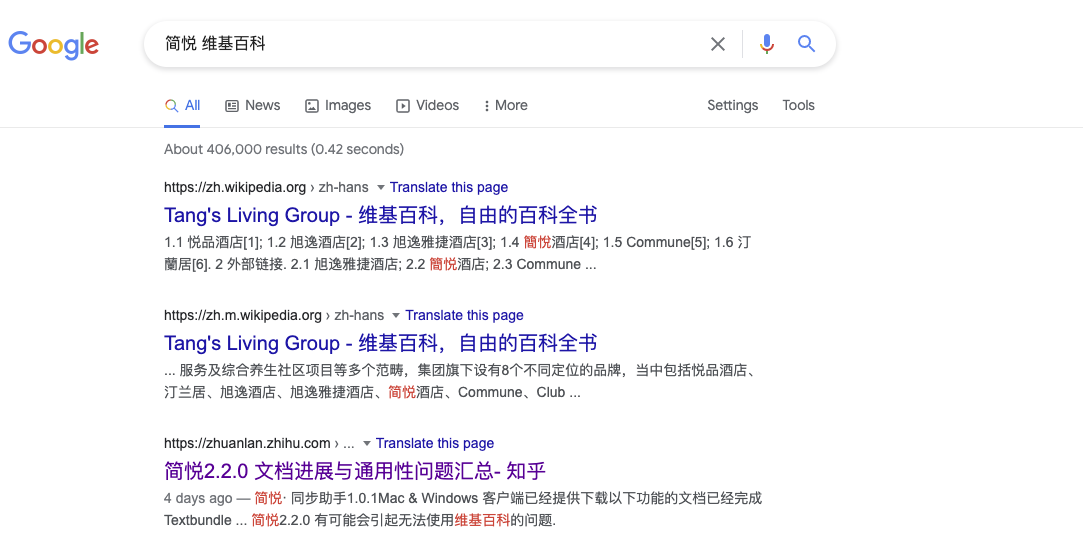
Task: Click the snippet starting with 1.1 悦品酒店
Action: pos(457,253)
